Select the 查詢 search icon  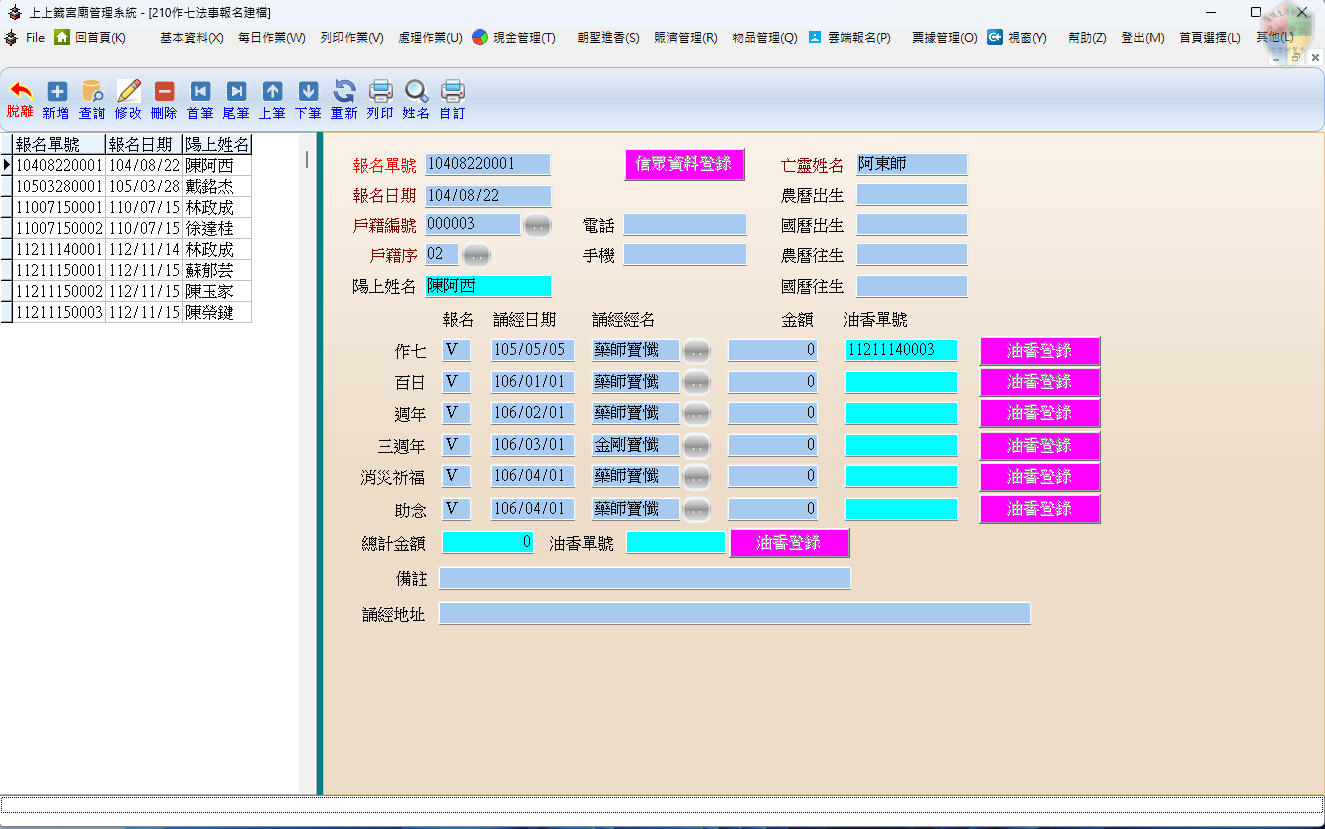point(92,97)
